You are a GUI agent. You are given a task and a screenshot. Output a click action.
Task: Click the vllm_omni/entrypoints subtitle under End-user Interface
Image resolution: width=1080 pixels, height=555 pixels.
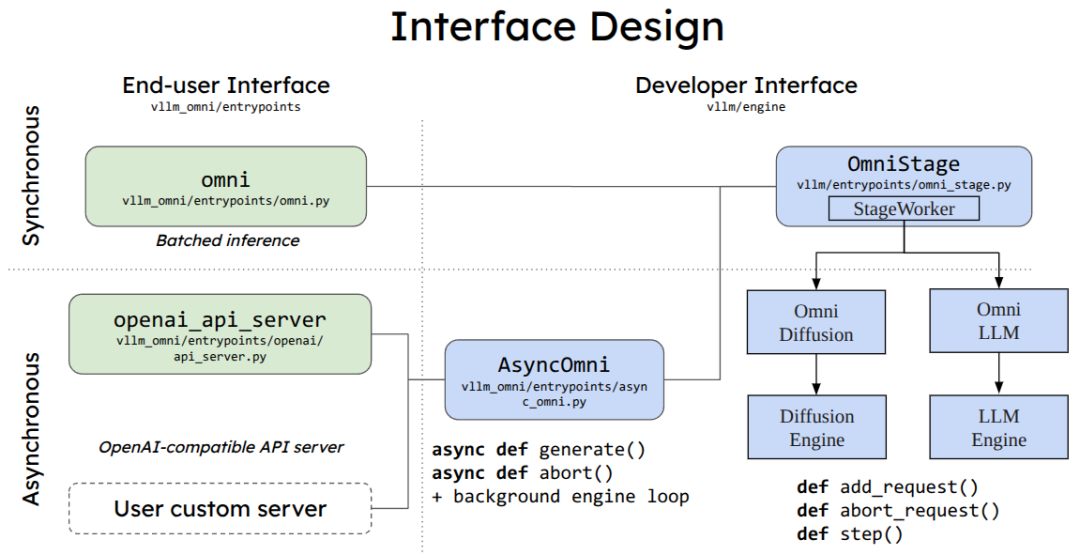[226, 107]
